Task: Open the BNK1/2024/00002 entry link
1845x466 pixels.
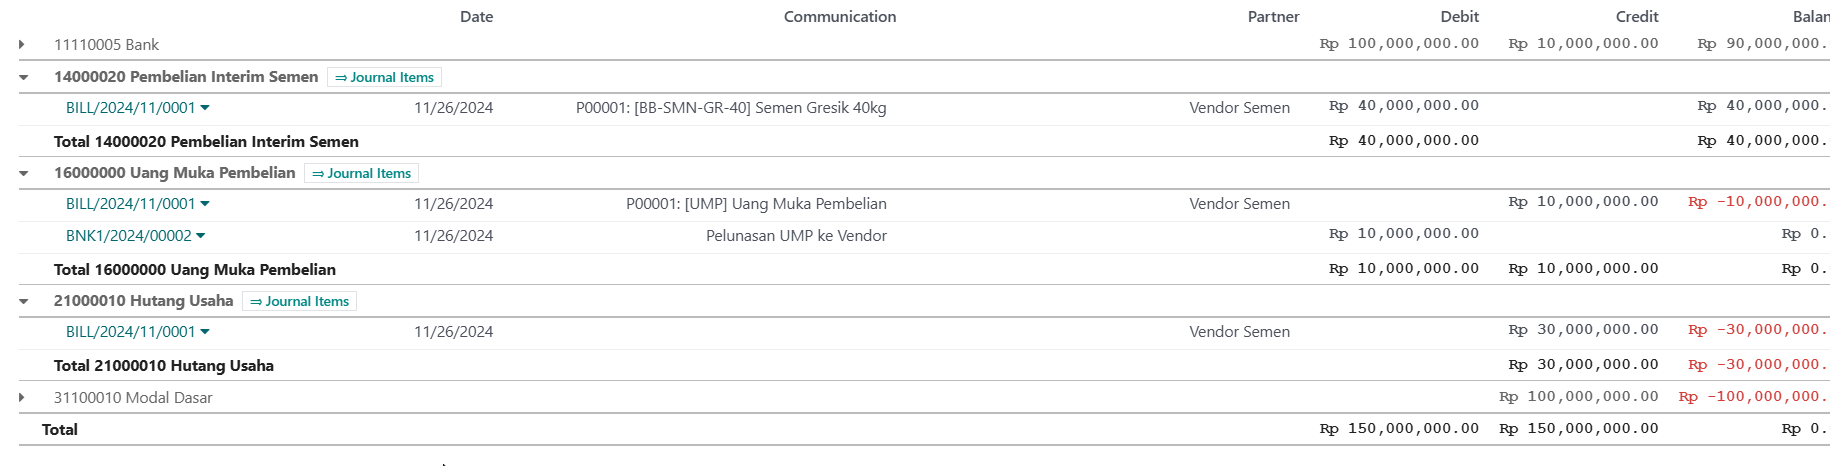Action: pyautogui.click(x=129, y=236)
